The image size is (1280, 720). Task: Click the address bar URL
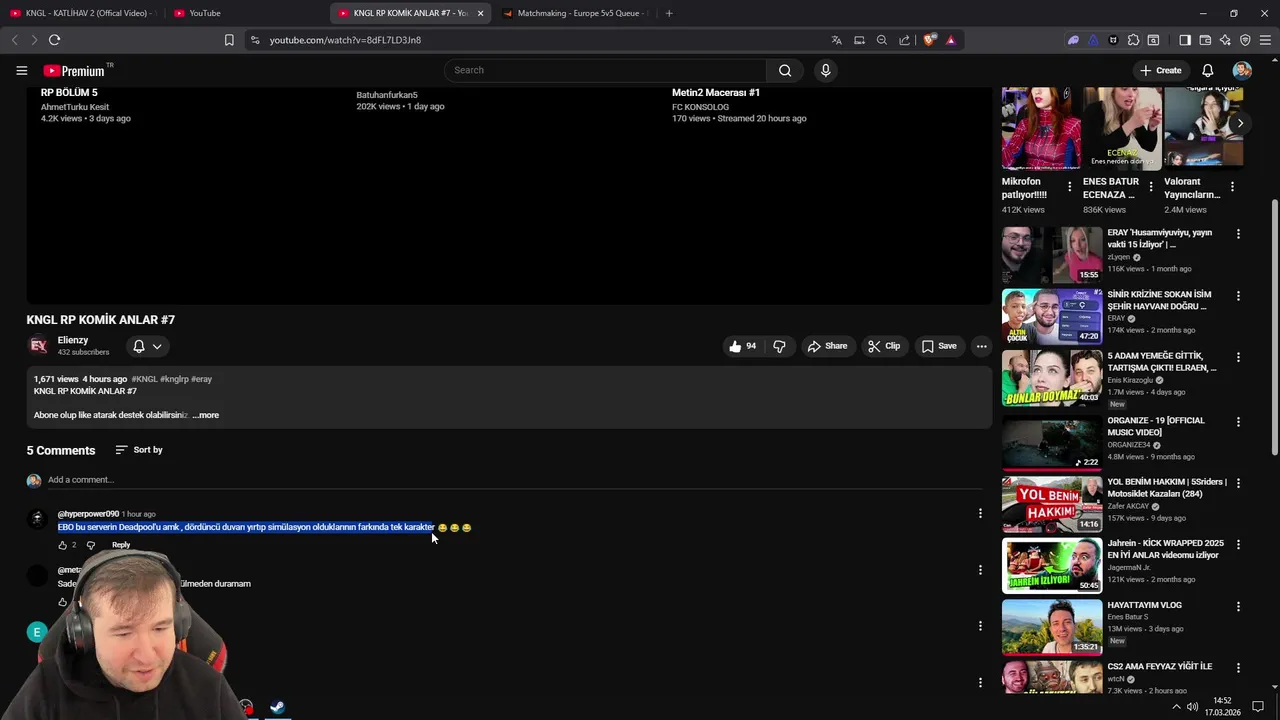345,40
